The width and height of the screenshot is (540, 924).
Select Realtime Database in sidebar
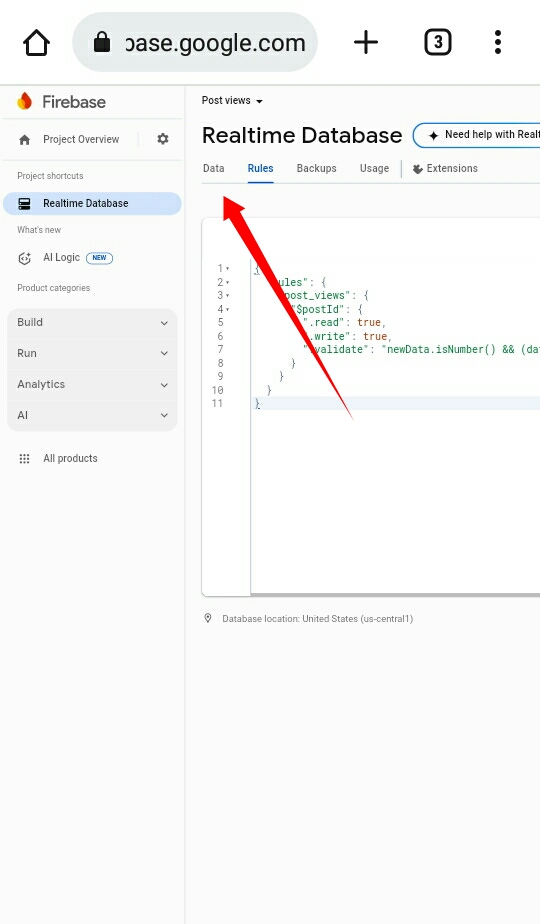click(92, 203)
